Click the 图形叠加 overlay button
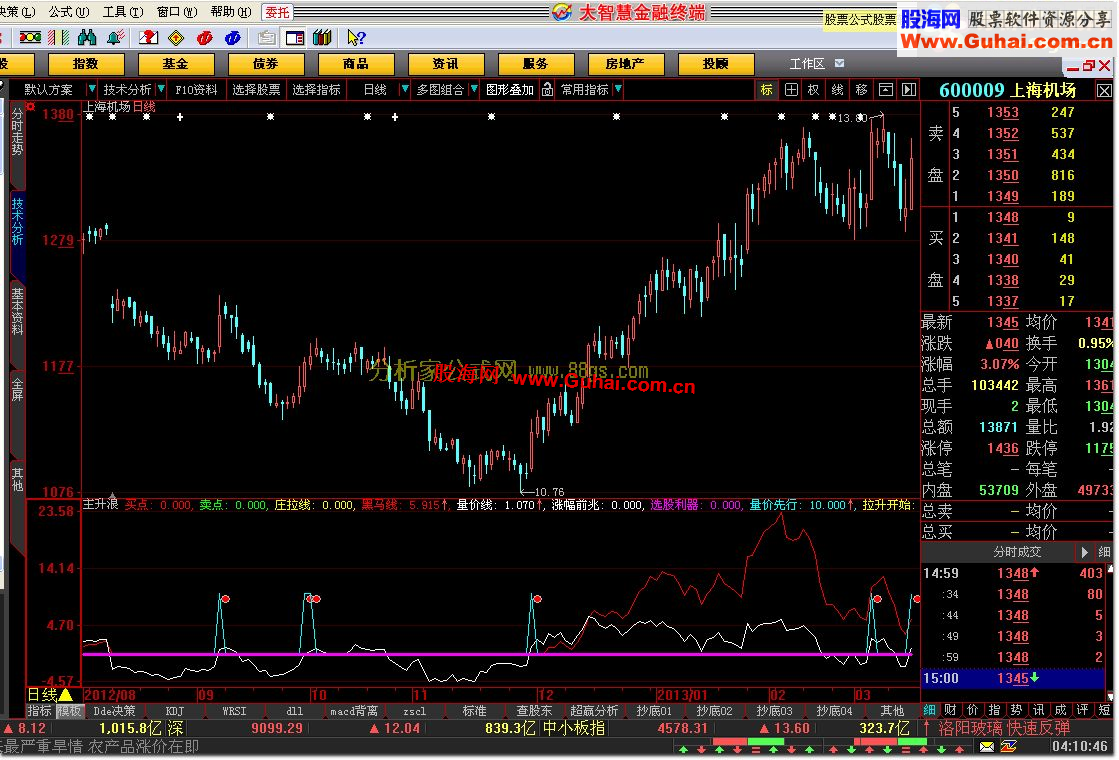This screenshot has width=1119, height=760. tap(510, 89)
